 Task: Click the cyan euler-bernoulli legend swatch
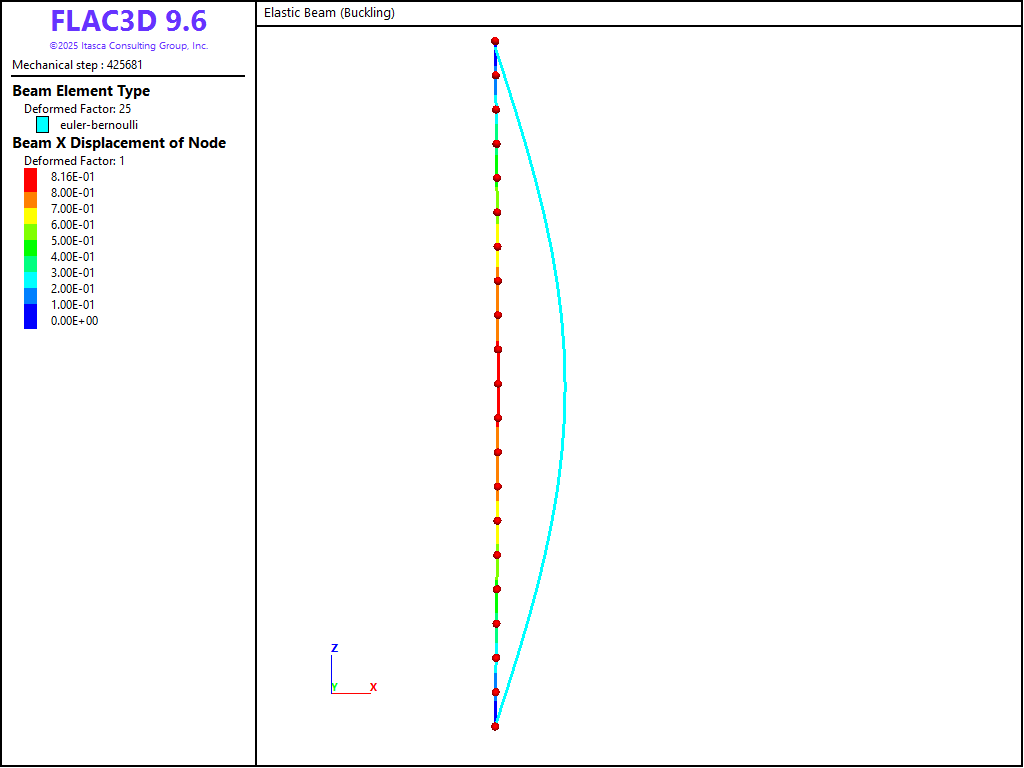42,125
